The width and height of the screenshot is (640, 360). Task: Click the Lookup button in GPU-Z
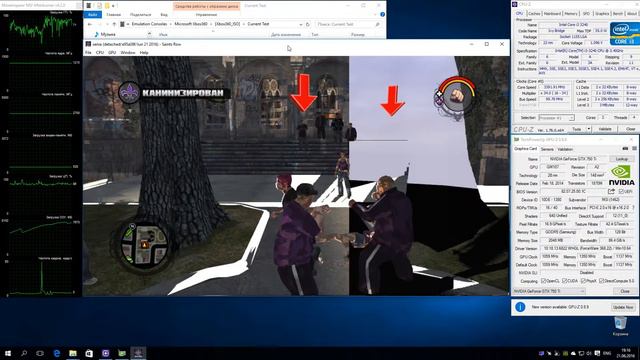click(x=622, y=159)
